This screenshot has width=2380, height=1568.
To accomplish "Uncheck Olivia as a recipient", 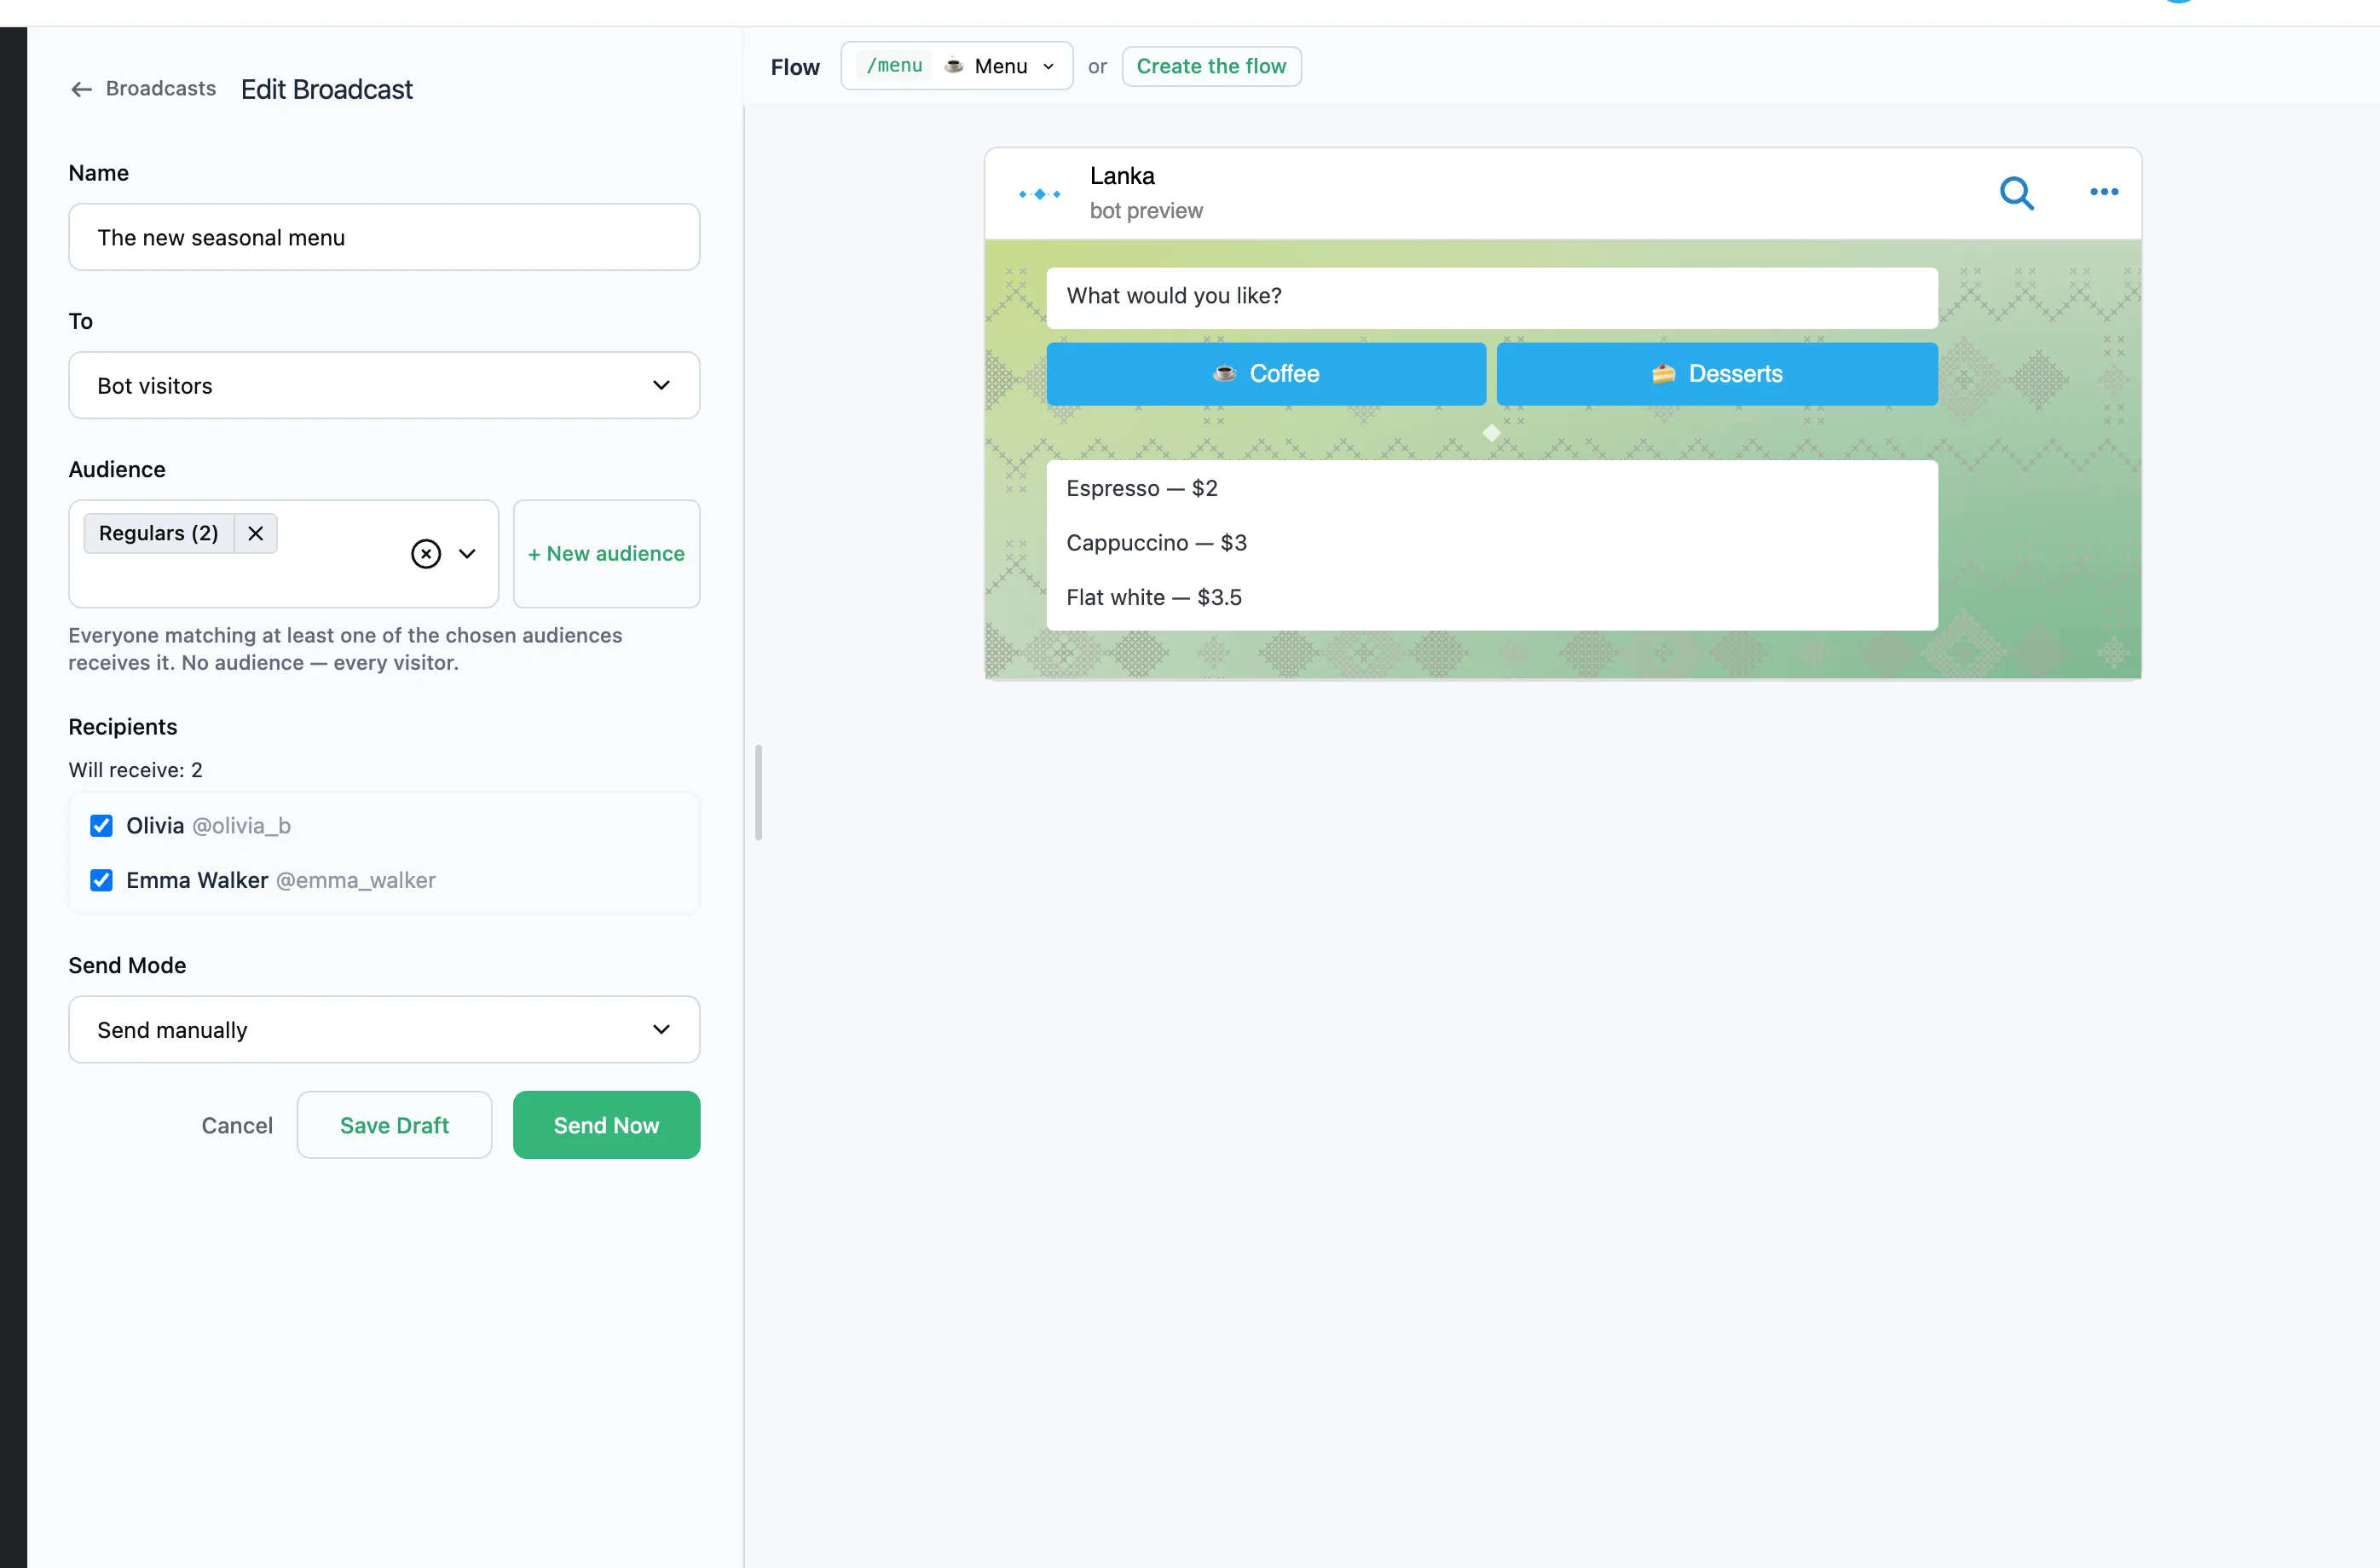I will (x=101, y=826).
